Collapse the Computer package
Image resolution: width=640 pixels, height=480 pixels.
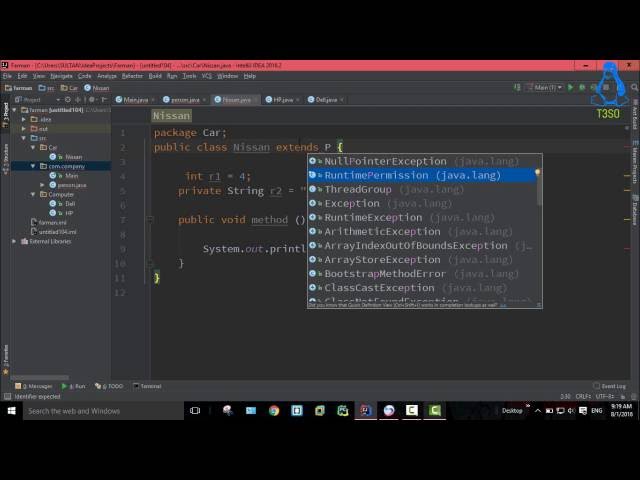(x=33, y=194)
